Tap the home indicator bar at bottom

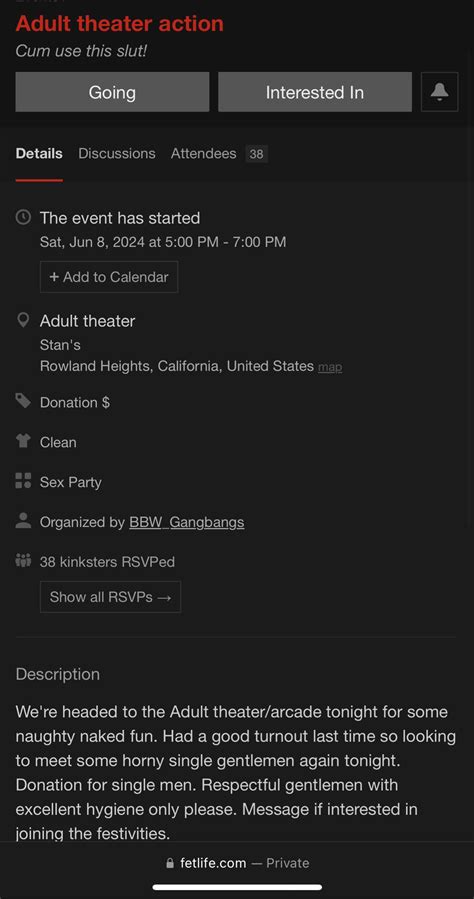click(237, 888)
